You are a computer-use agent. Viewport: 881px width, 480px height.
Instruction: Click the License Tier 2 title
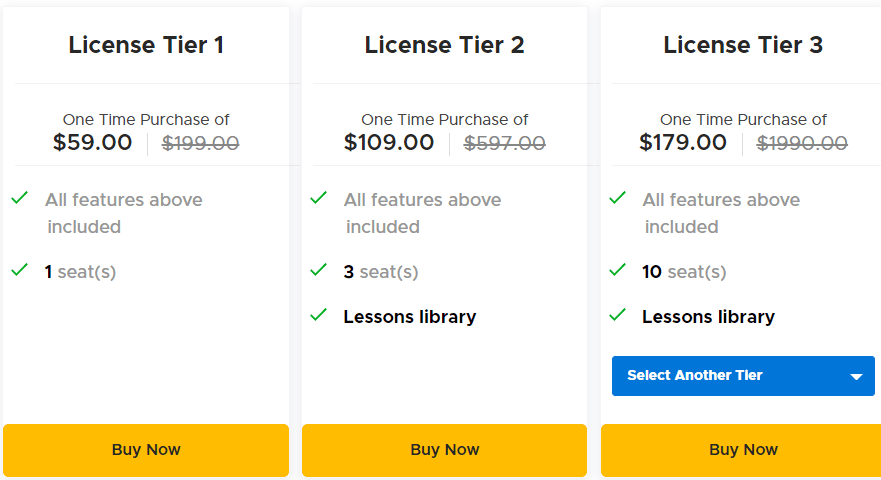(444, 45)
